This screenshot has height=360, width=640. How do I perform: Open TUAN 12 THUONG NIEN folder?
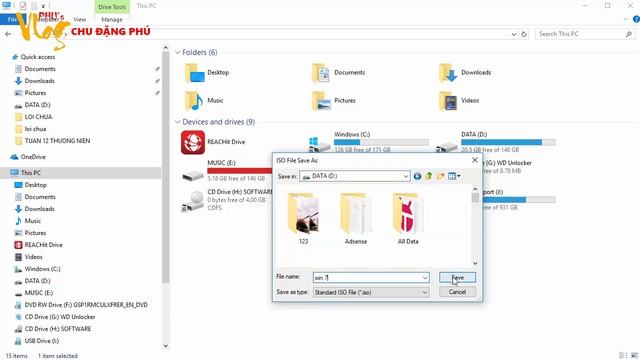57,141
